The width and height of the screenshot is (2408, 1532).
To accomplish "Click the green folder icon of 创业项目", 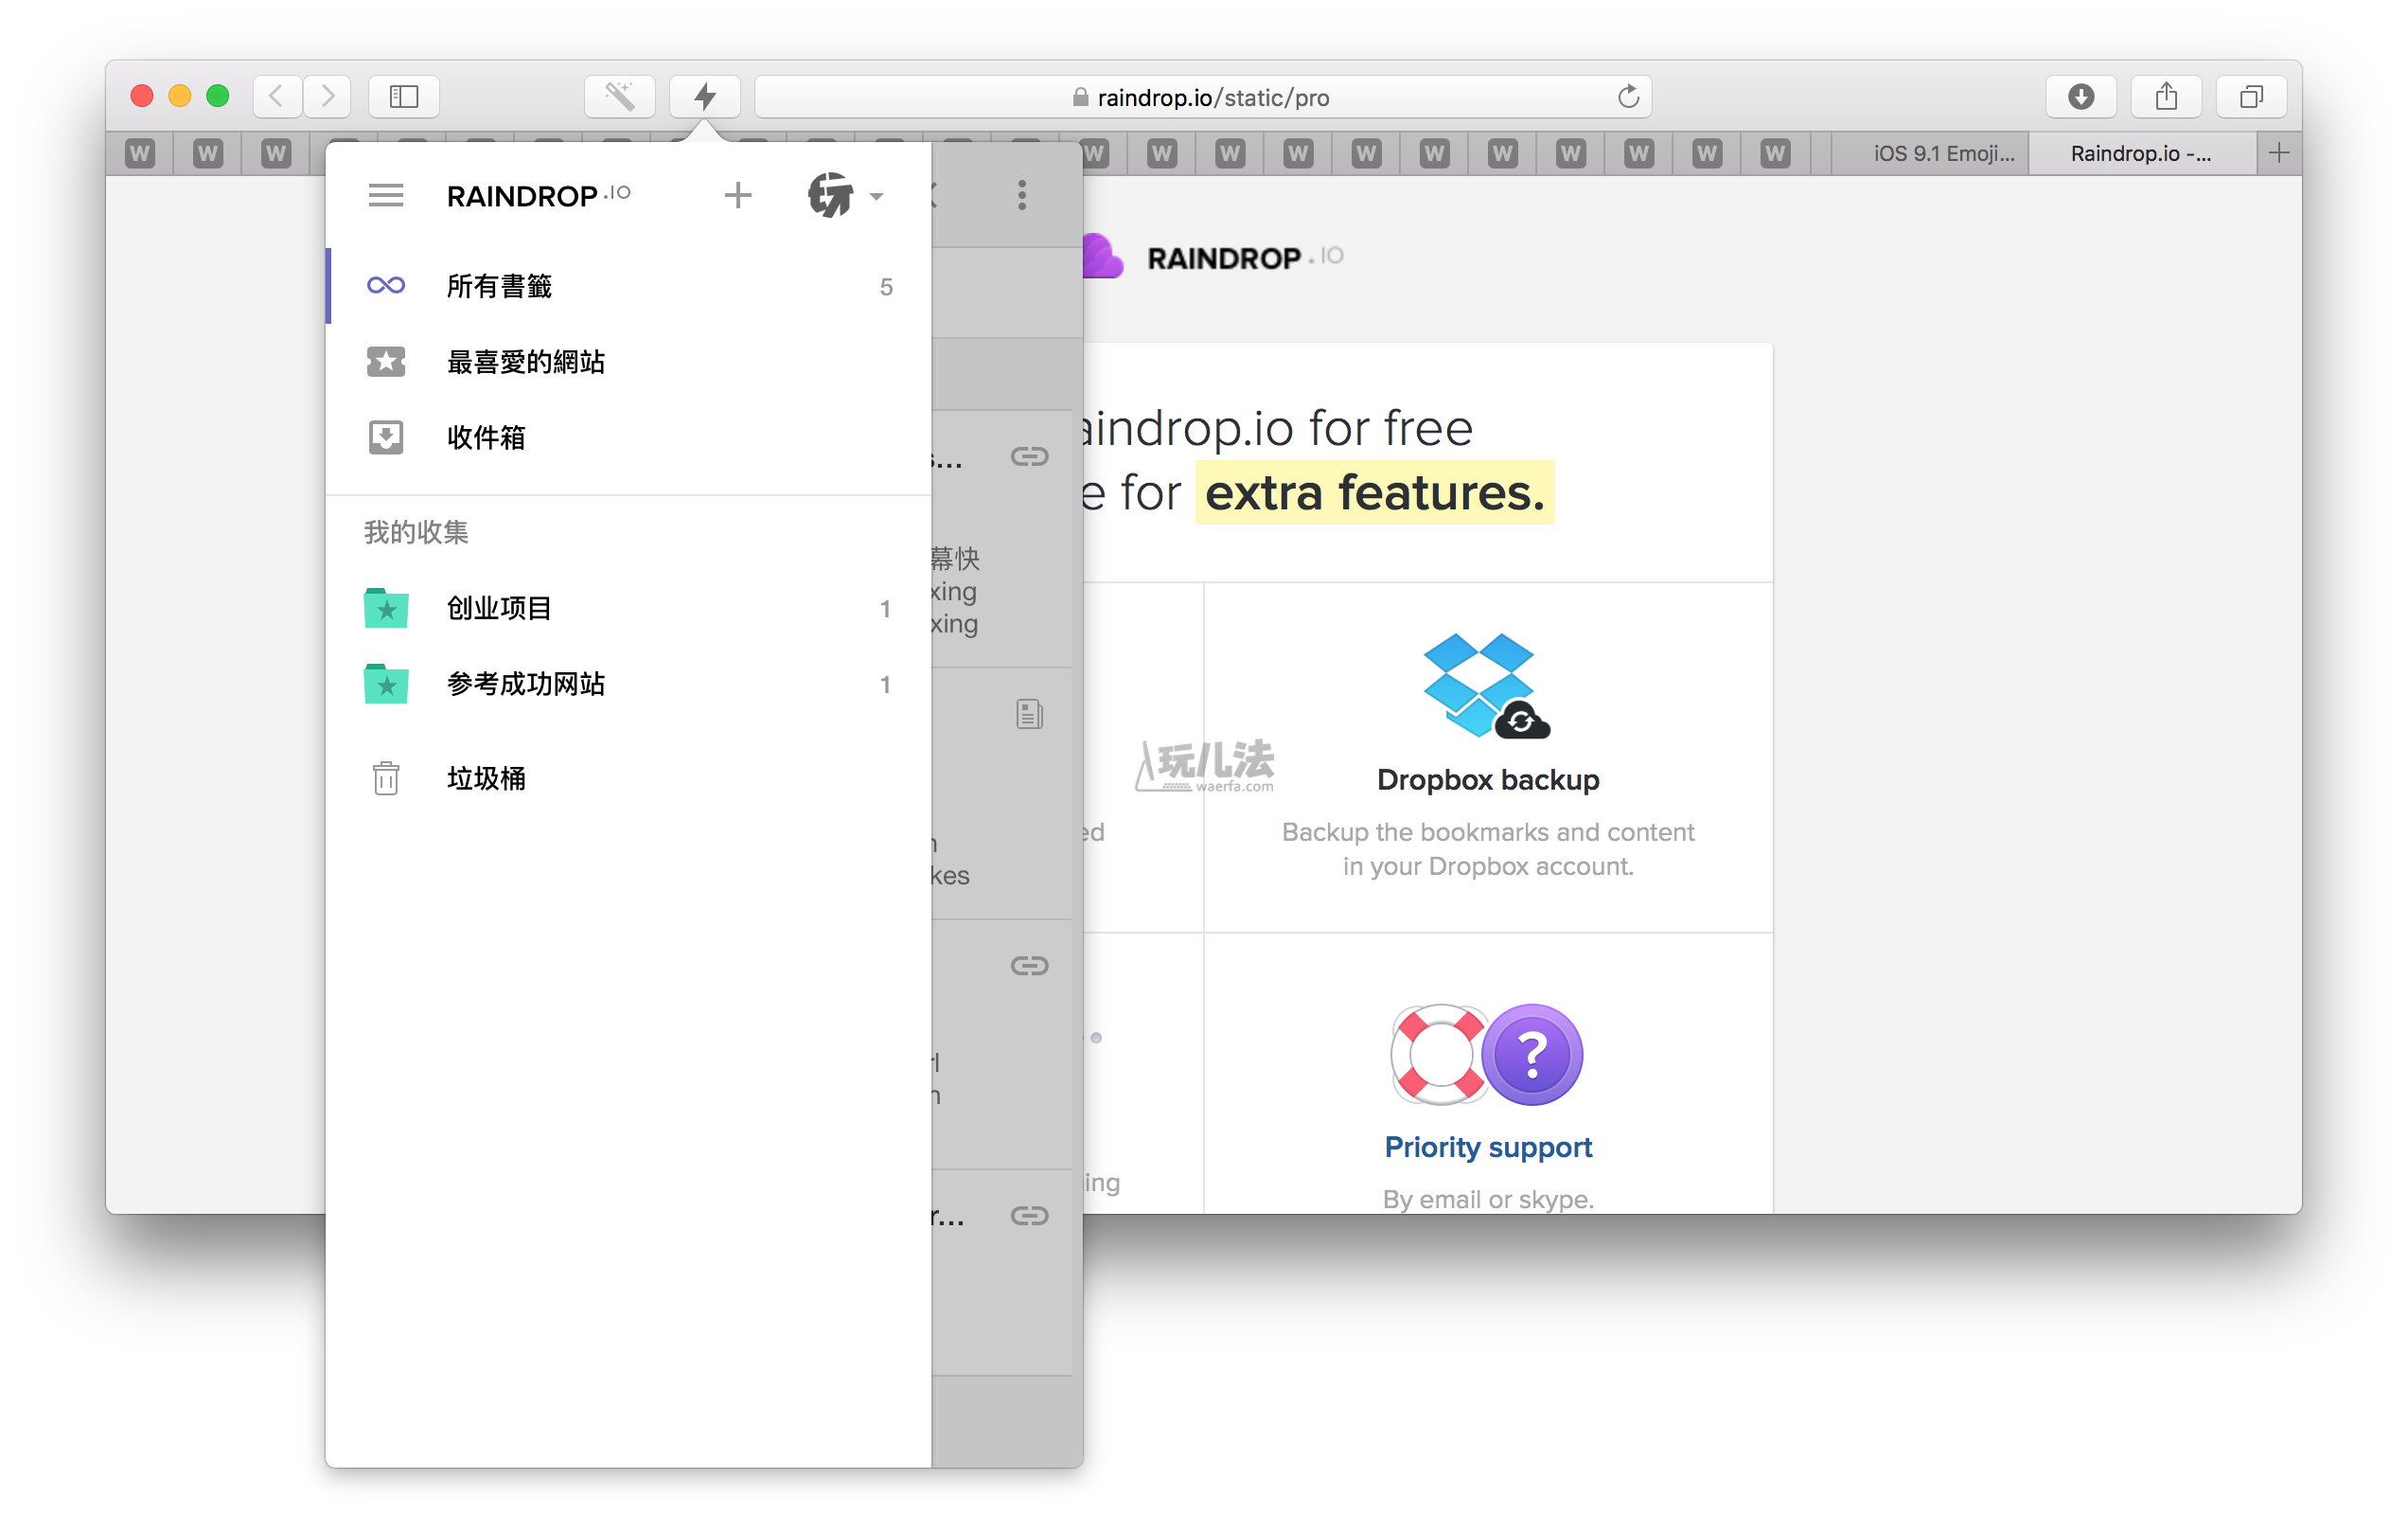I will [386, 608].
